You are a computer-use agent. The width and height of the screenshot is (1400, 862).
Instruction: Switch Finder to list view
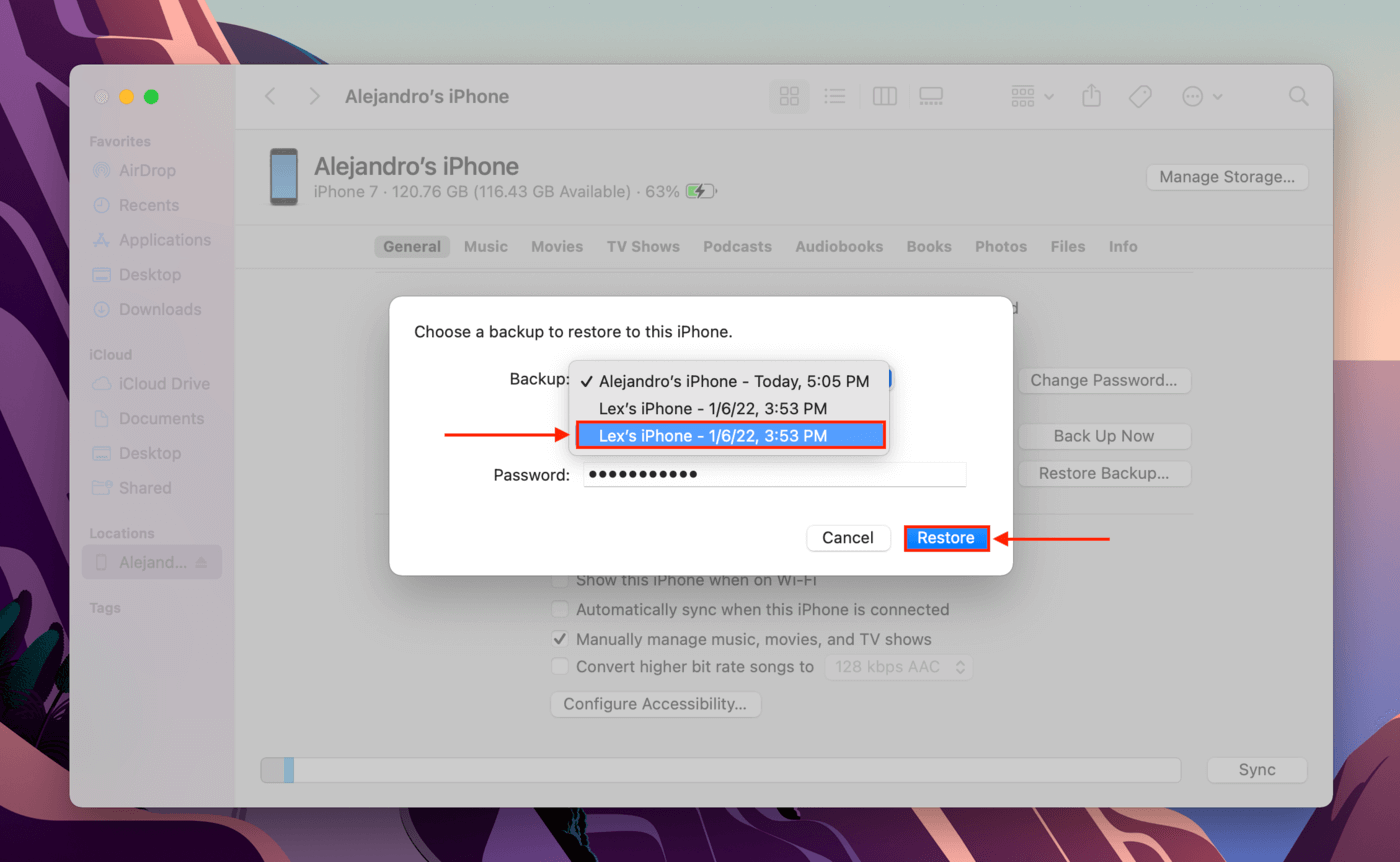835,96
